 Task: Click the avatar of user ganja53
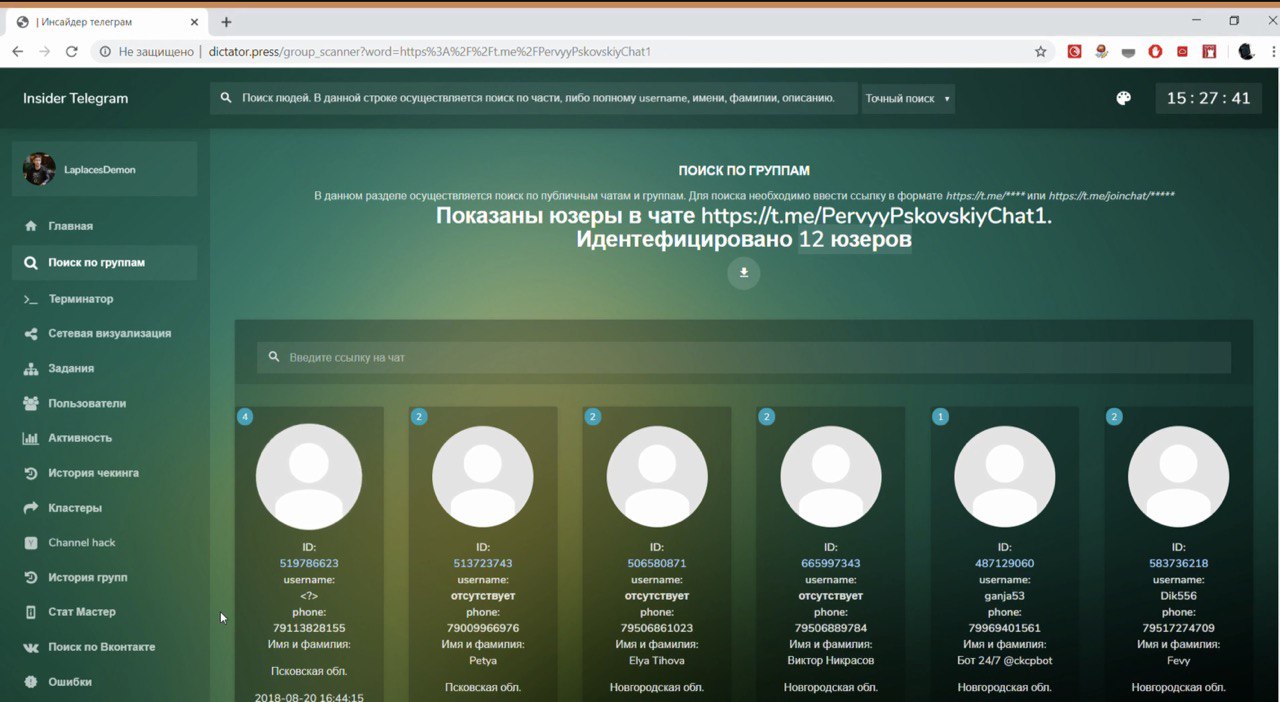1005,477
